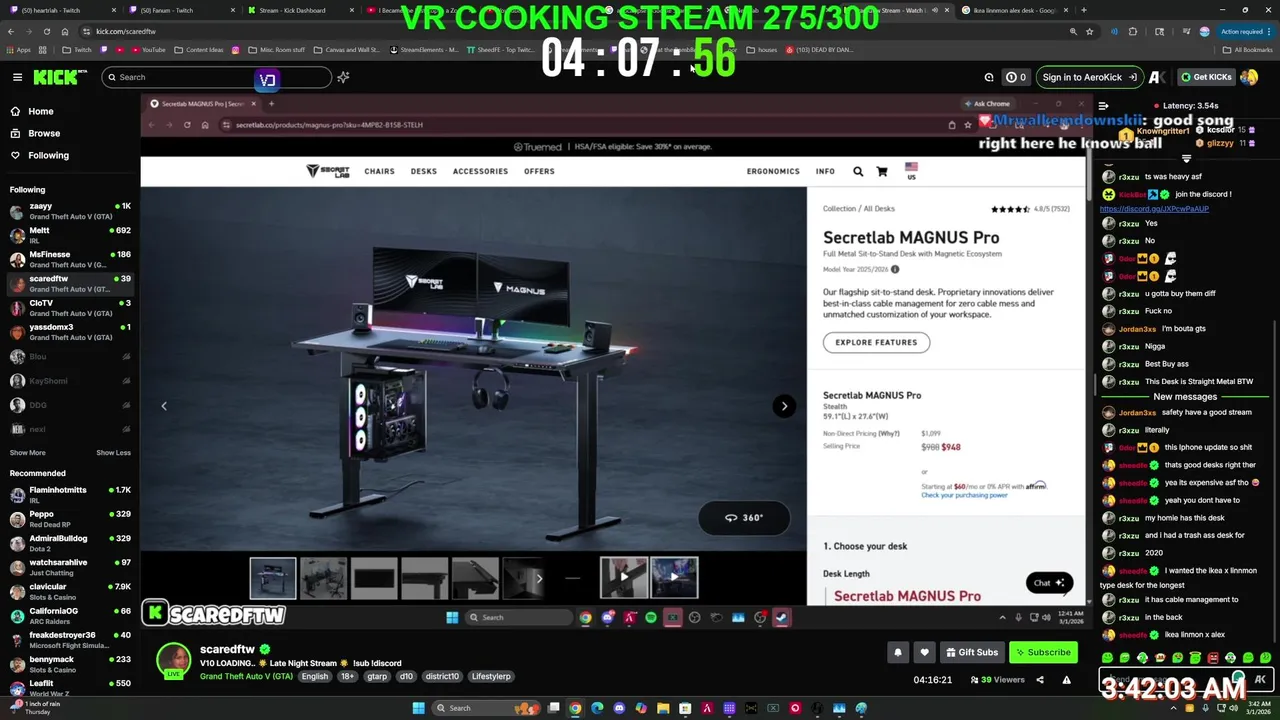Open Microsoft Edge from taskbar
The image size is (1280, 720).
pyautogui.click(x=597, y=708)
